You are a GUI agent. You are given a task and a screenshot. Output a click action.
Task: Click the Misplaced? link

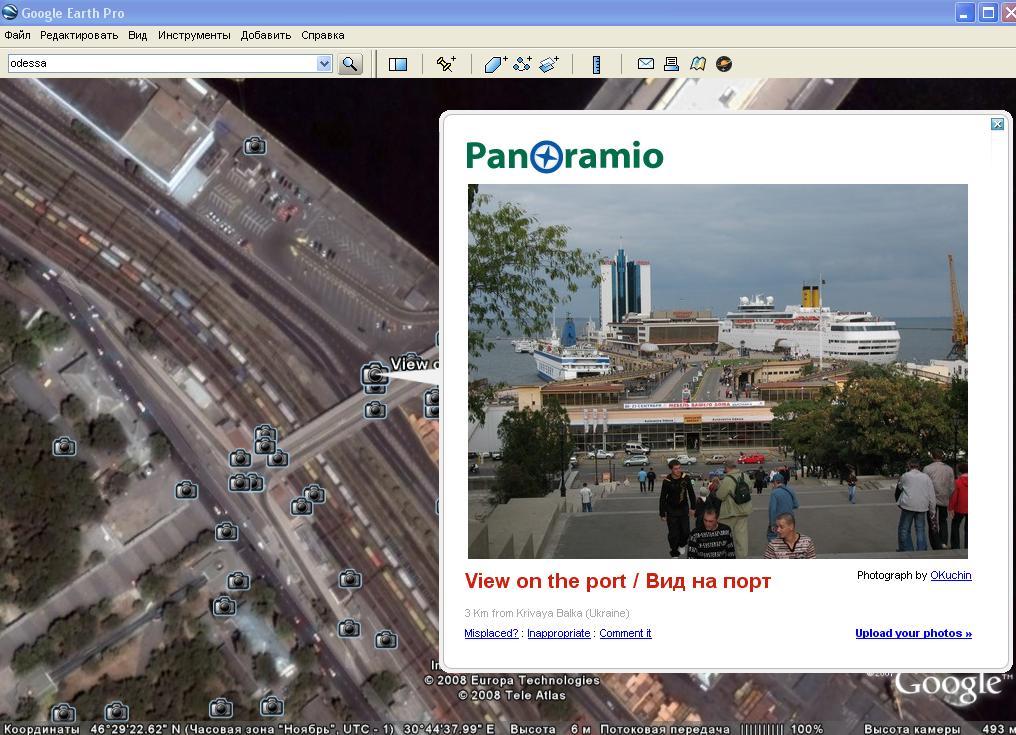pyautogui.click(x=491, y=633)
